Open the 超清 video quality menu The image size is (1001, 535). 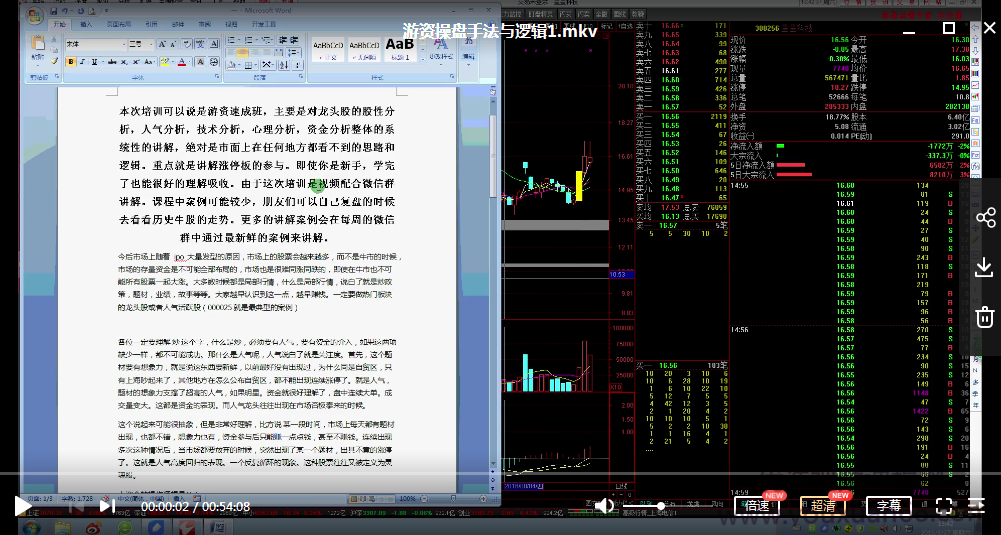(823, 506)
